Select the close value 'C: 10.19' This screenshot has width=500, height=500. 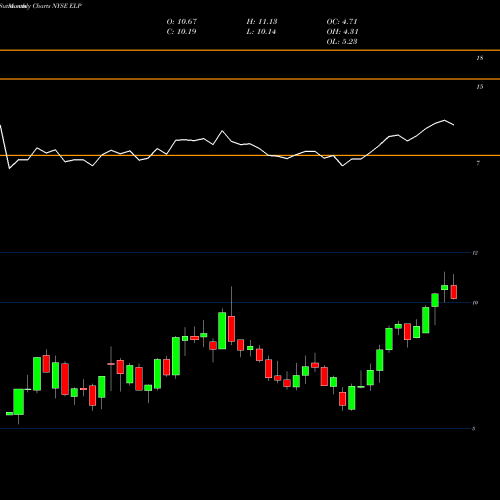pos(181,32)
